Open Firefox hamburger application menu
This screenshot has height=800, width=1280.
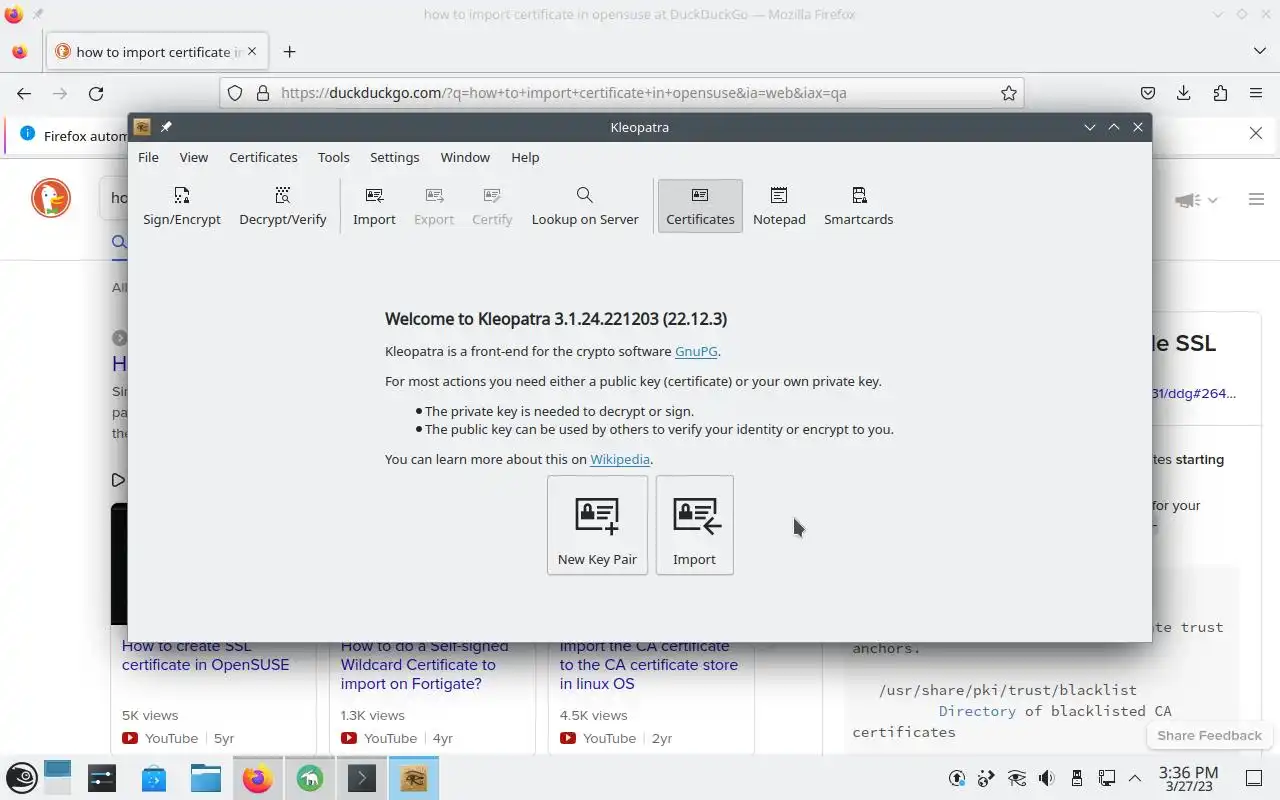[x=1256, y=93]
